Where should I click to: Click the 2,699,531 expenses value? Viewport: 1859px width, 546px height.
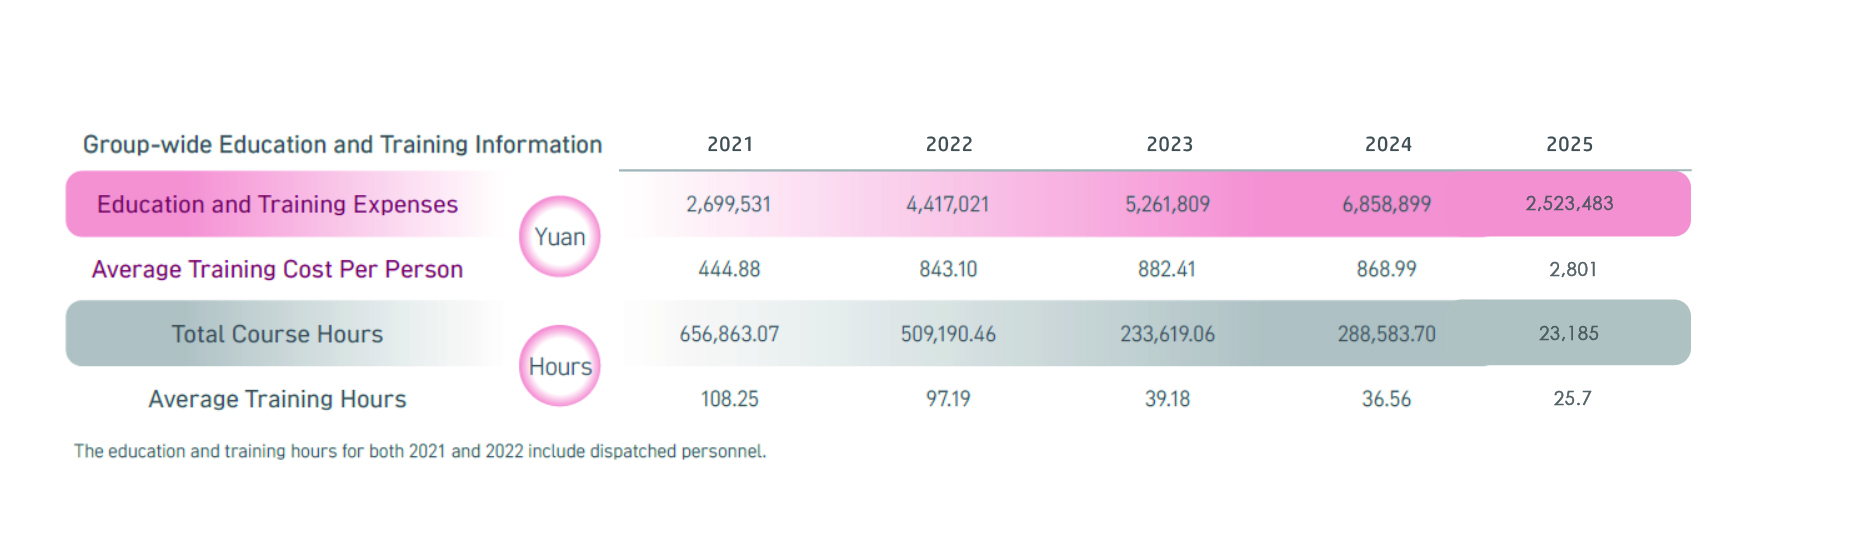point(728,205)
